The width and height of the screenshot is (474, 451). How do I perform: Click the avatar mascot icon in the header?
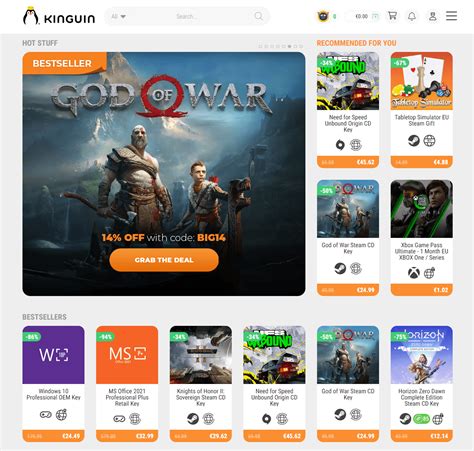(x=323, y=16)
